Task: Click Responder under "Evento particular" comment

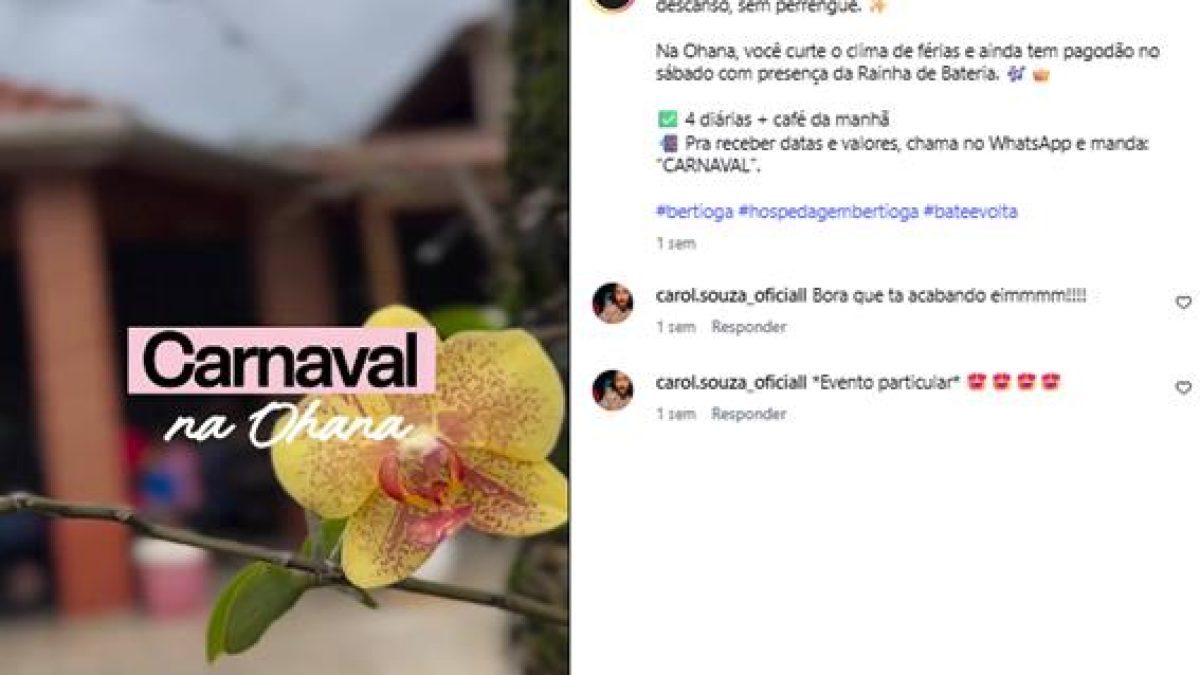Action: (749, 414)
